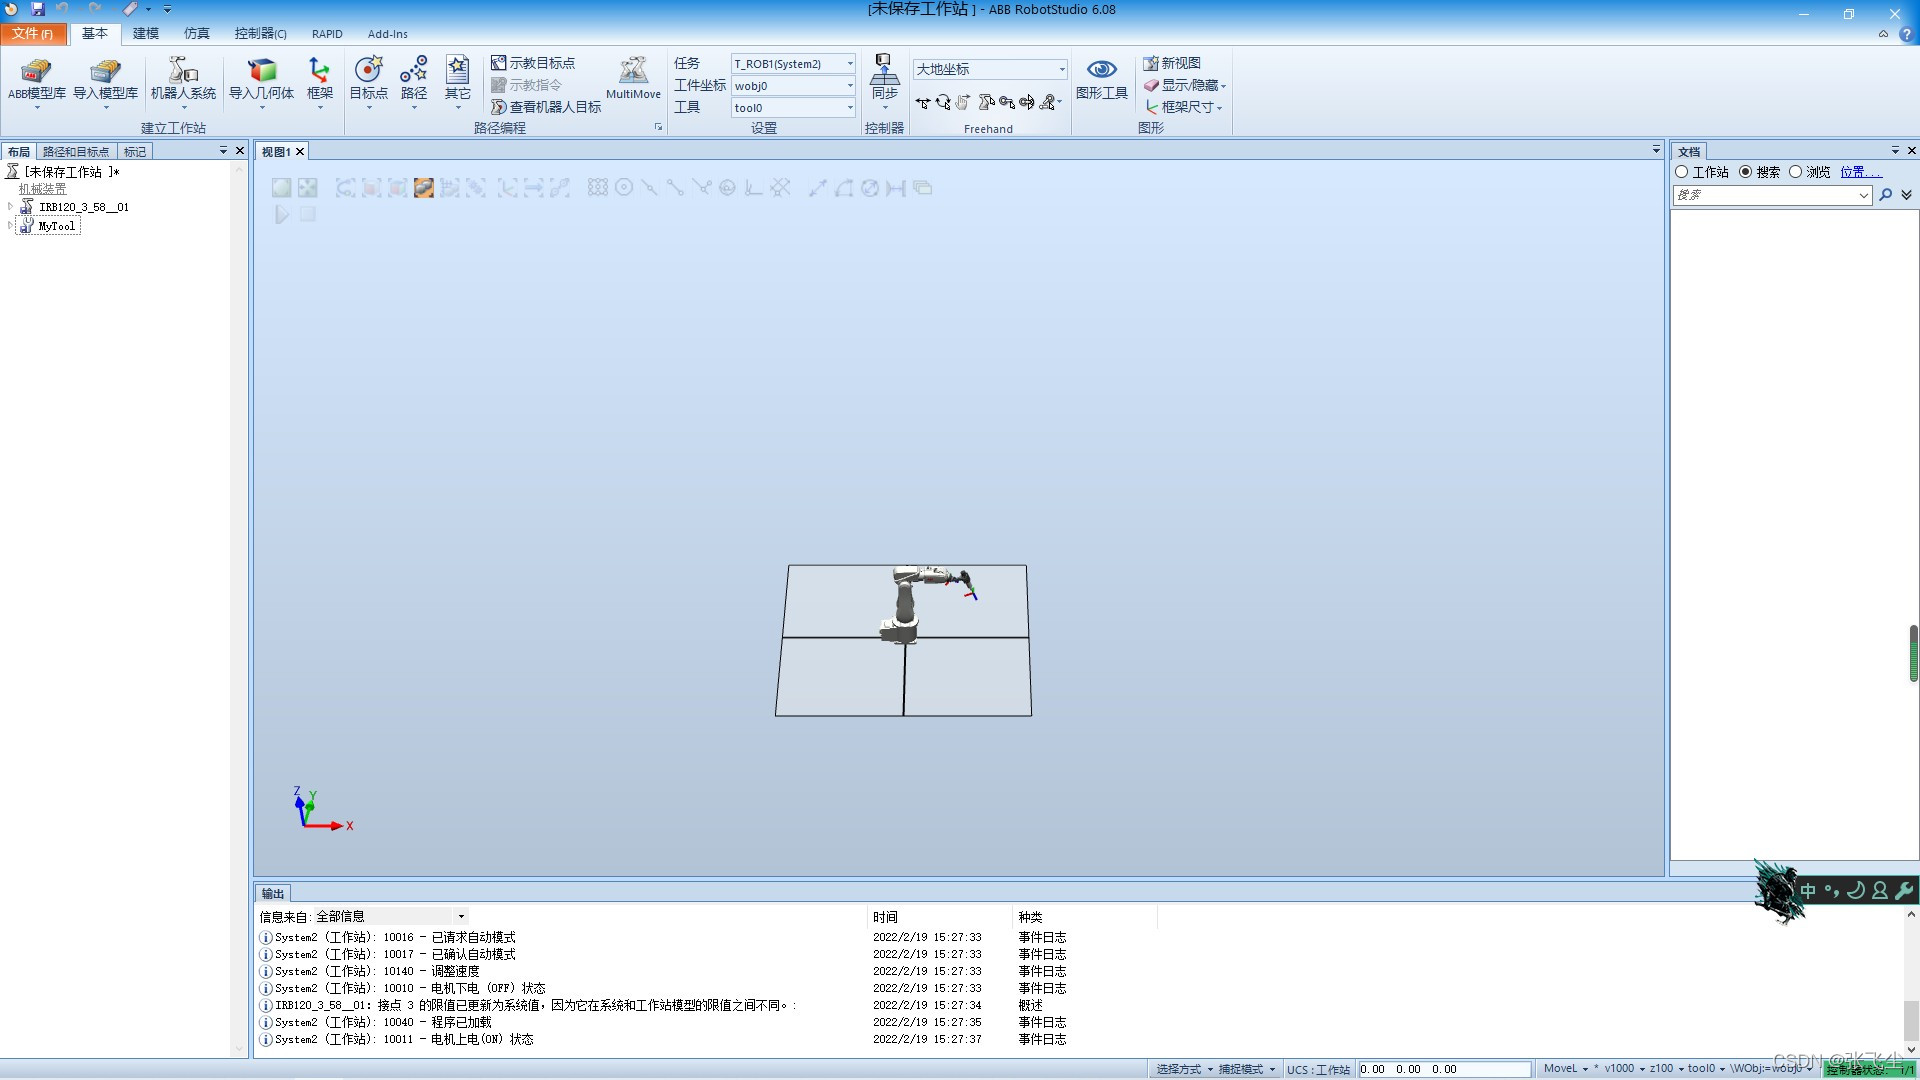This screenshot has width=1920, height=1080.
Task: Select the 浏览 radio button
Action: click(1796, 172)
